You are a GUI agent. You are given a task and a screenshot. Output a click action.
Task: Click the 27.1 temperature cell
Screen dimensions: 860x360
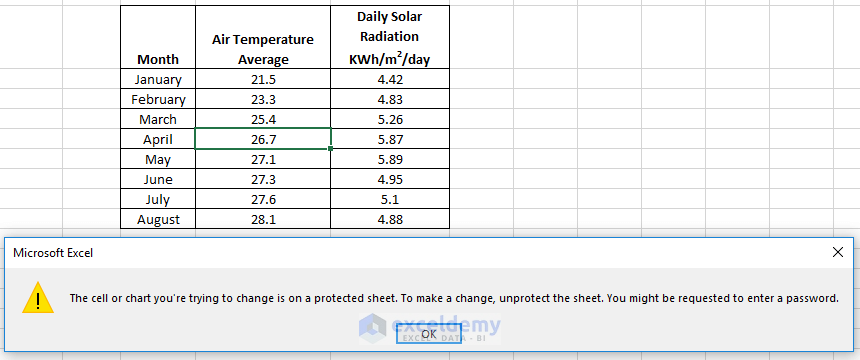coord(263,159)
